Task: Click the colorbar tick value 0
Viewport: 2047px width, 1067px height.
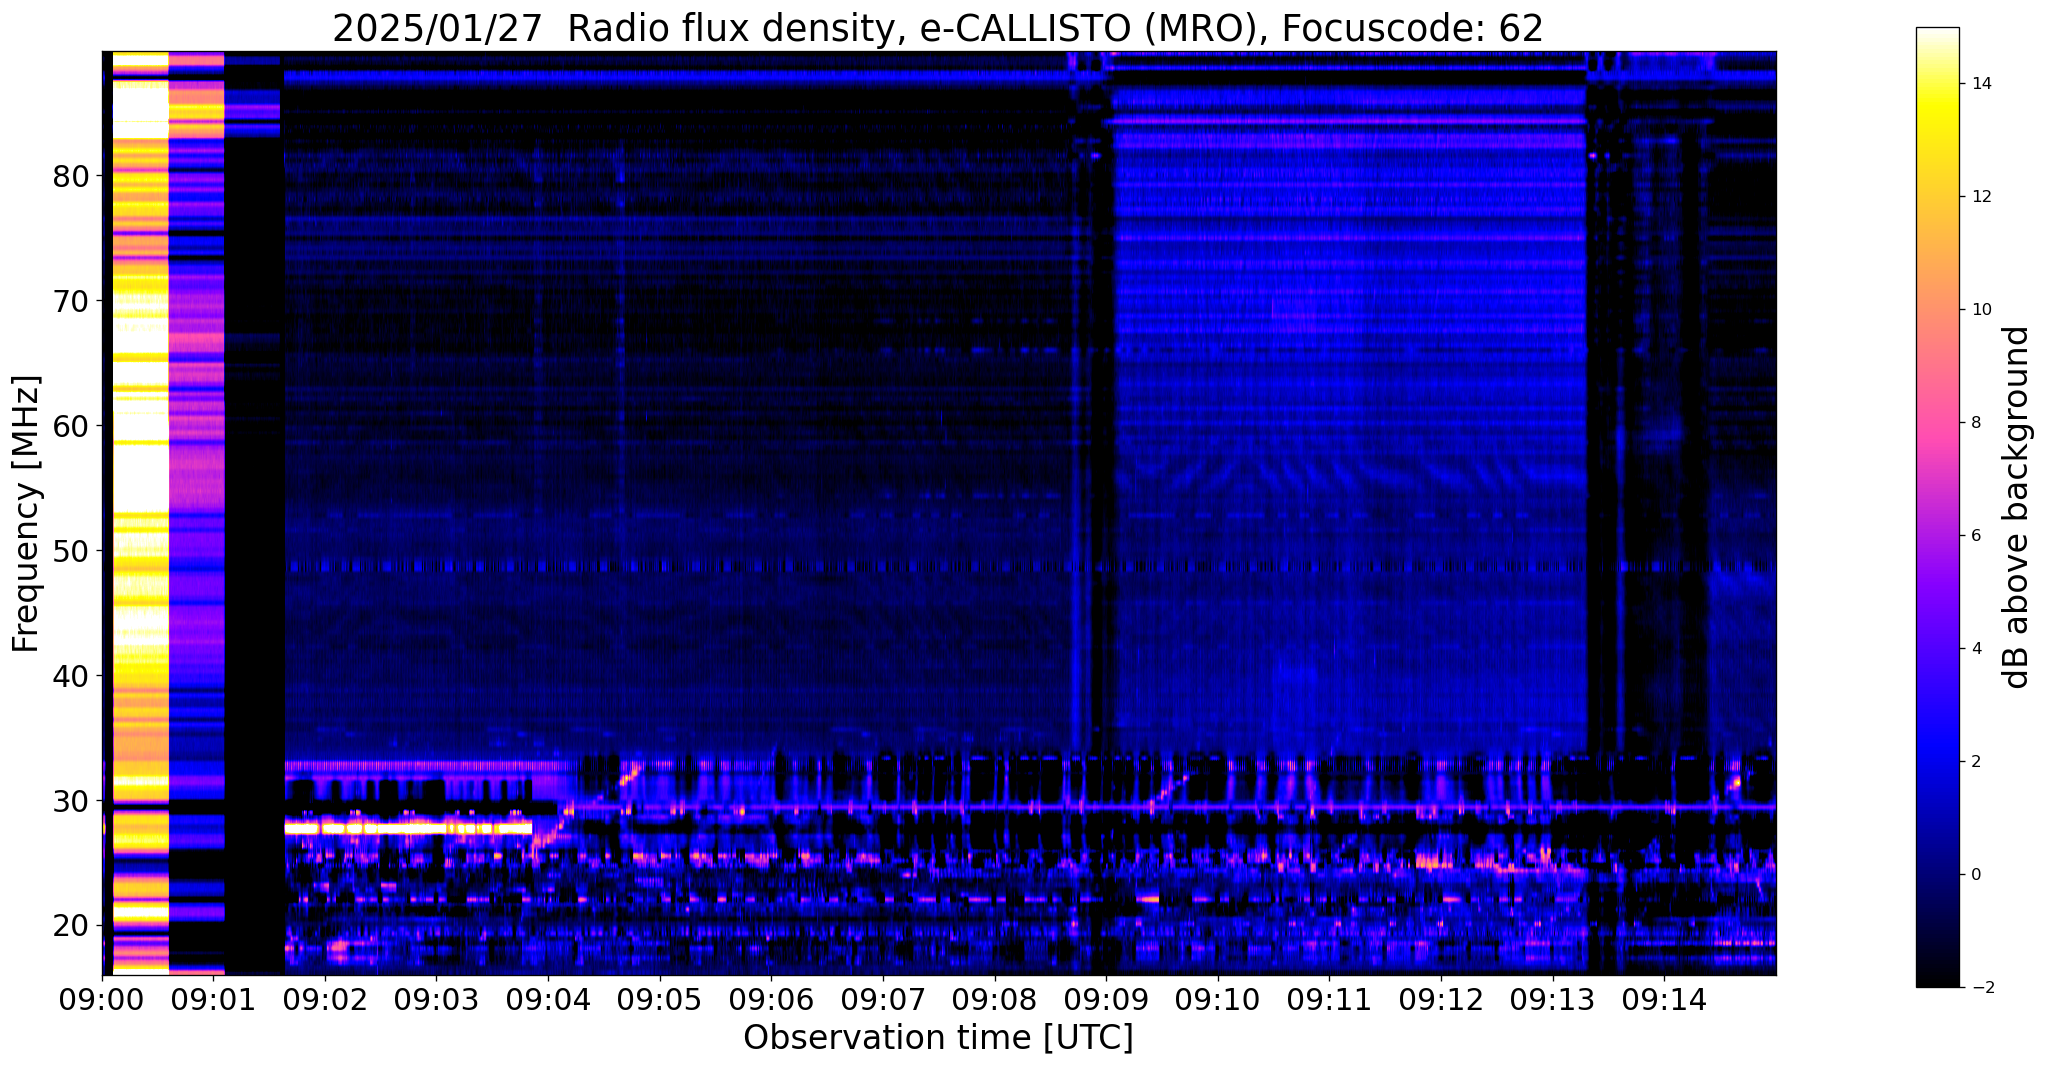Action: coord(1975,875)
